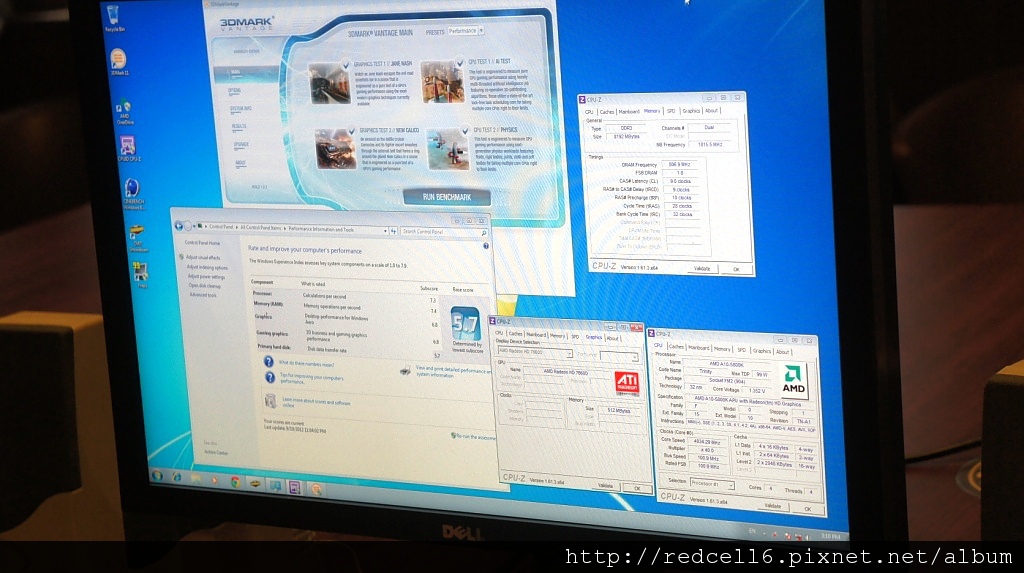The image size is (1024, 573).
Task: Open the Open disk cleanup link
Action: 205,286
